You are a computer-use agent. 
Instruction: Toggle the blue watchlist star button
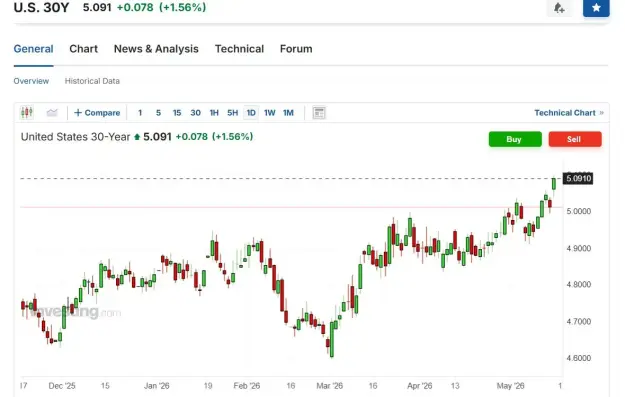(596, 8)
